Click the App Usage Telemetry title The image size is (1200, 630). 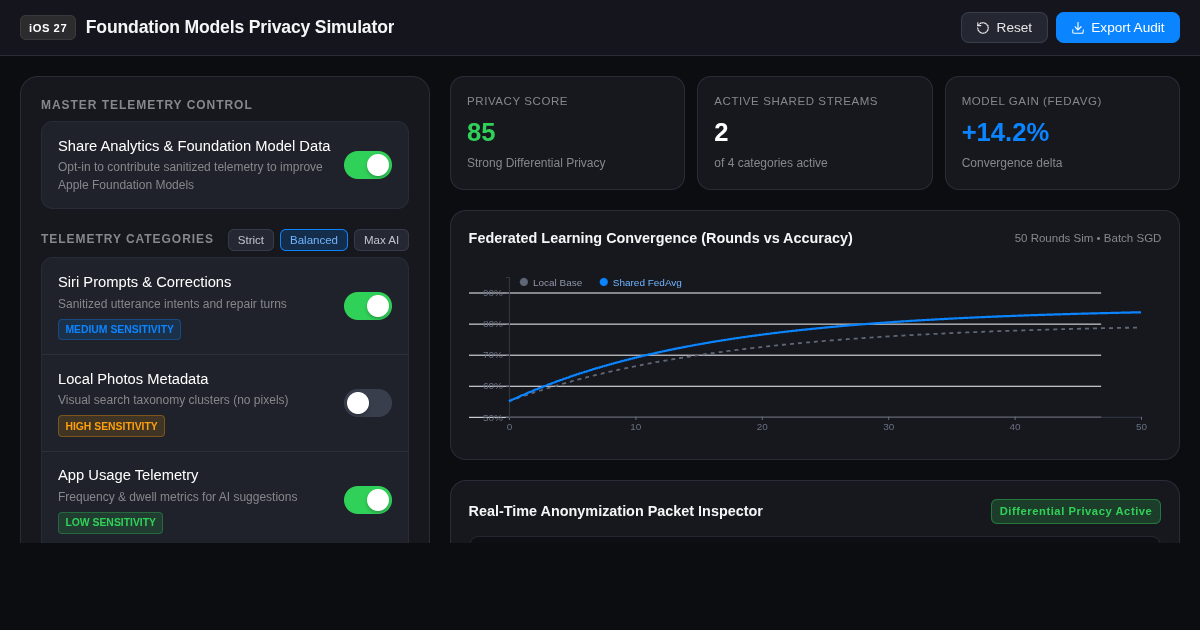(x=128, y=475)
